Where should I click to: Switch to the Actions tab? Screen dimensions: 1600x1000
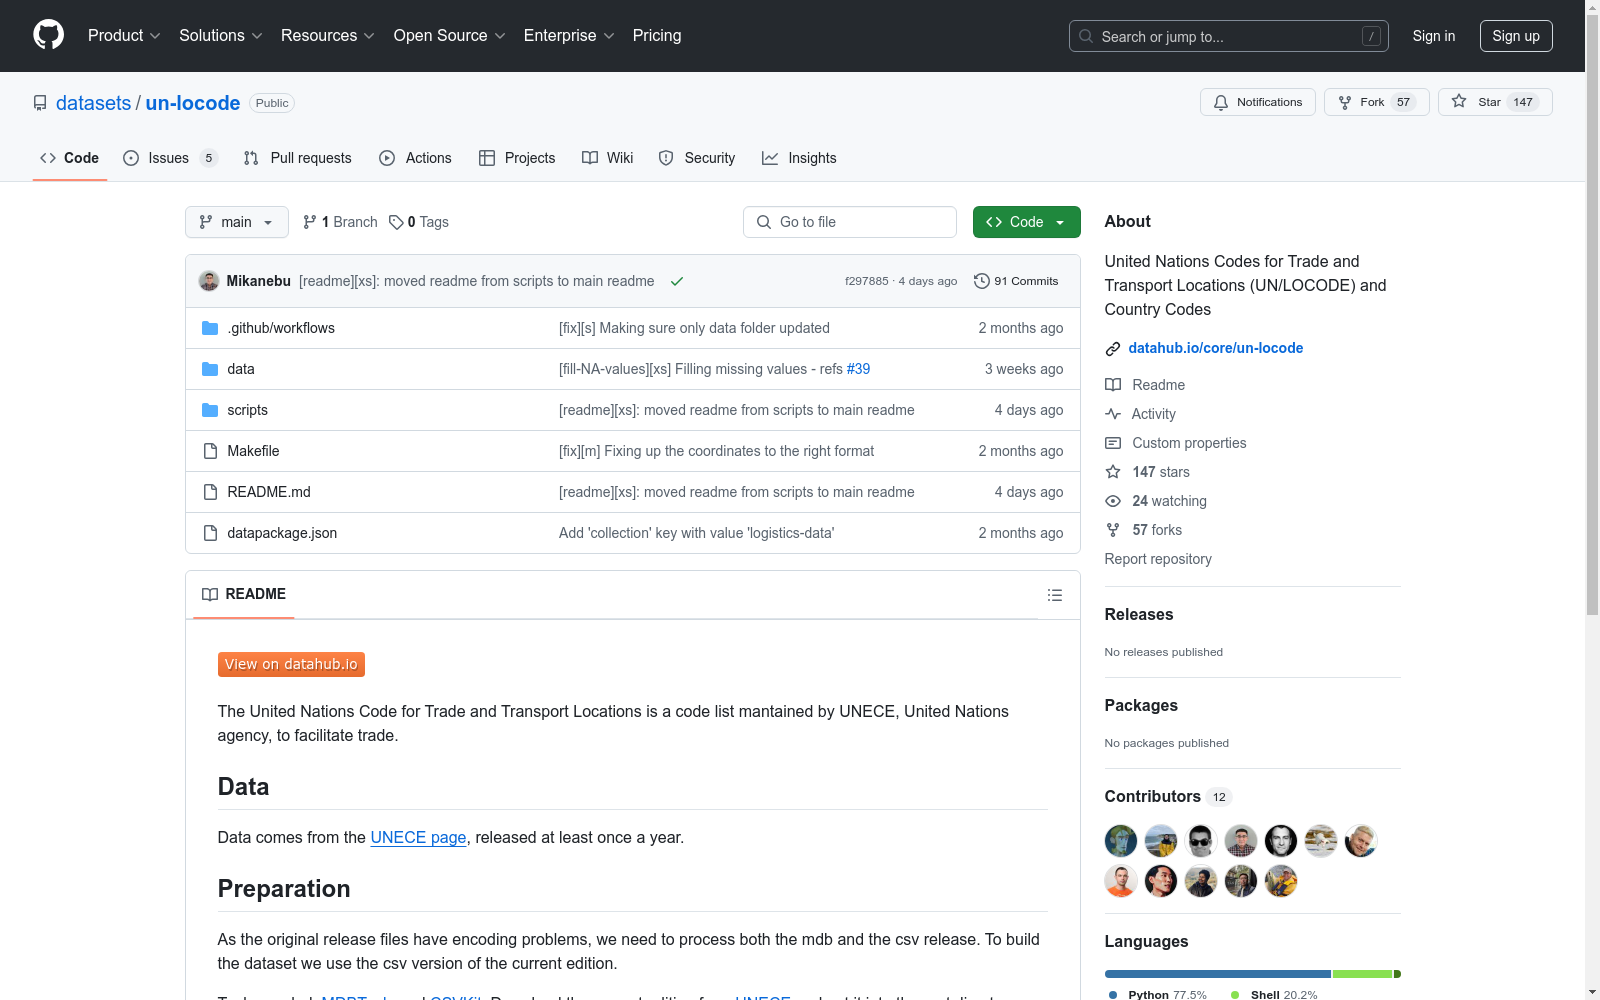pyautogui.click(x=416, y=158)
